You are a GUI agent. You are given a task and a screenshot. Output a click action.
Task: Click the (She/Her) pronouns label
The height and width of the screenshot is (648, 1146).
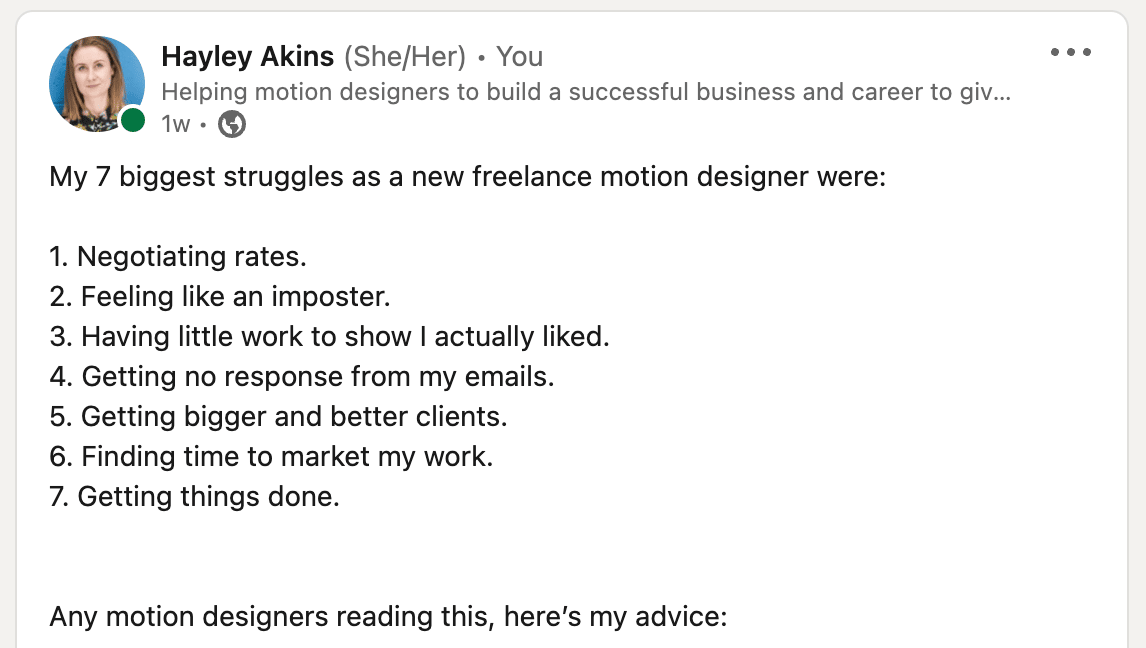click(405, 56)
